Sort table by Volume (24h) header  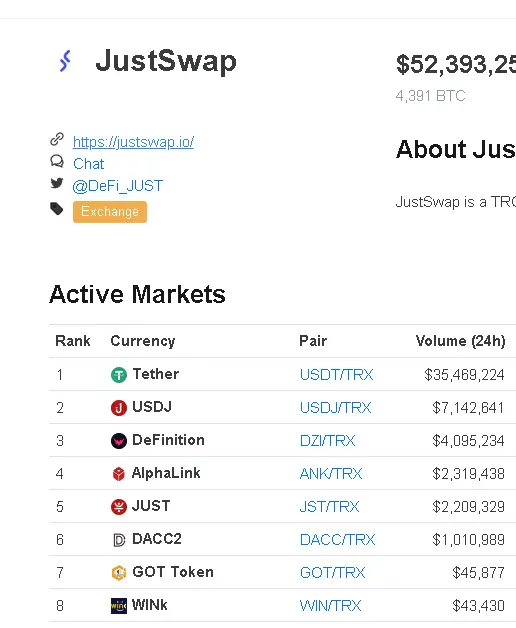(460, 341)
